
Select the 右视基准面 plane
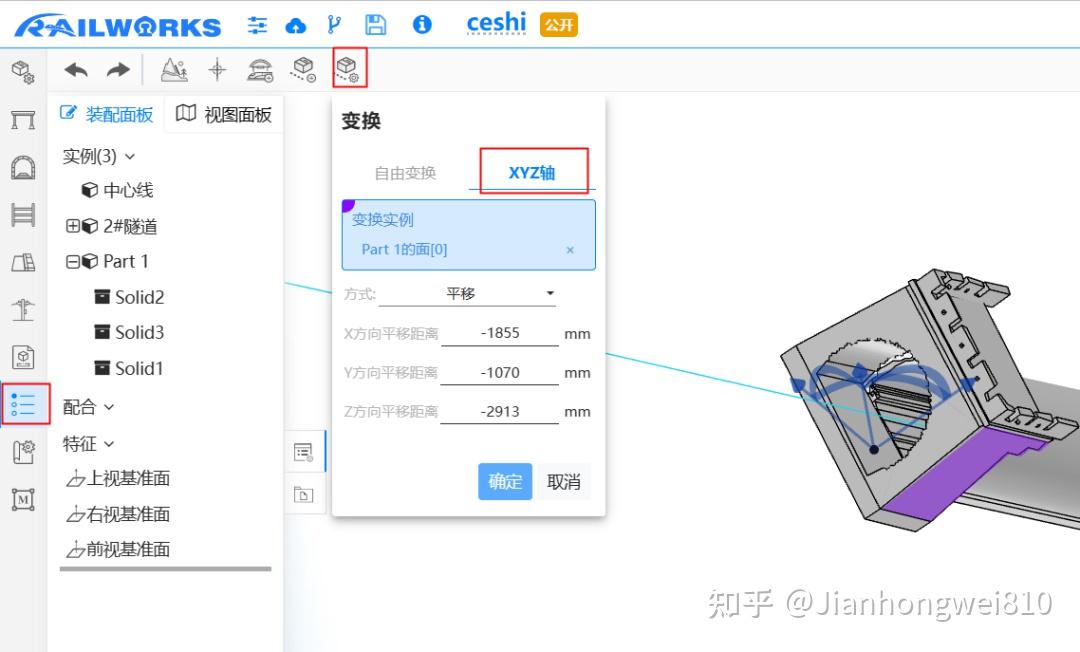coord(118,514)
